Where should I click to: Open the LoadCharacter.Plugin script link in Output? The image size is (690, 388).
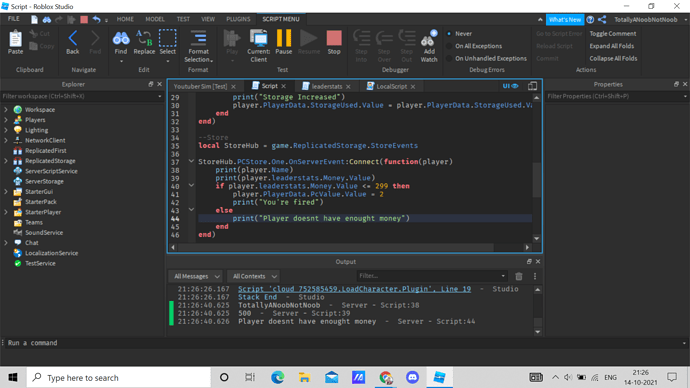pyautogui.click(x=354, y=289)
